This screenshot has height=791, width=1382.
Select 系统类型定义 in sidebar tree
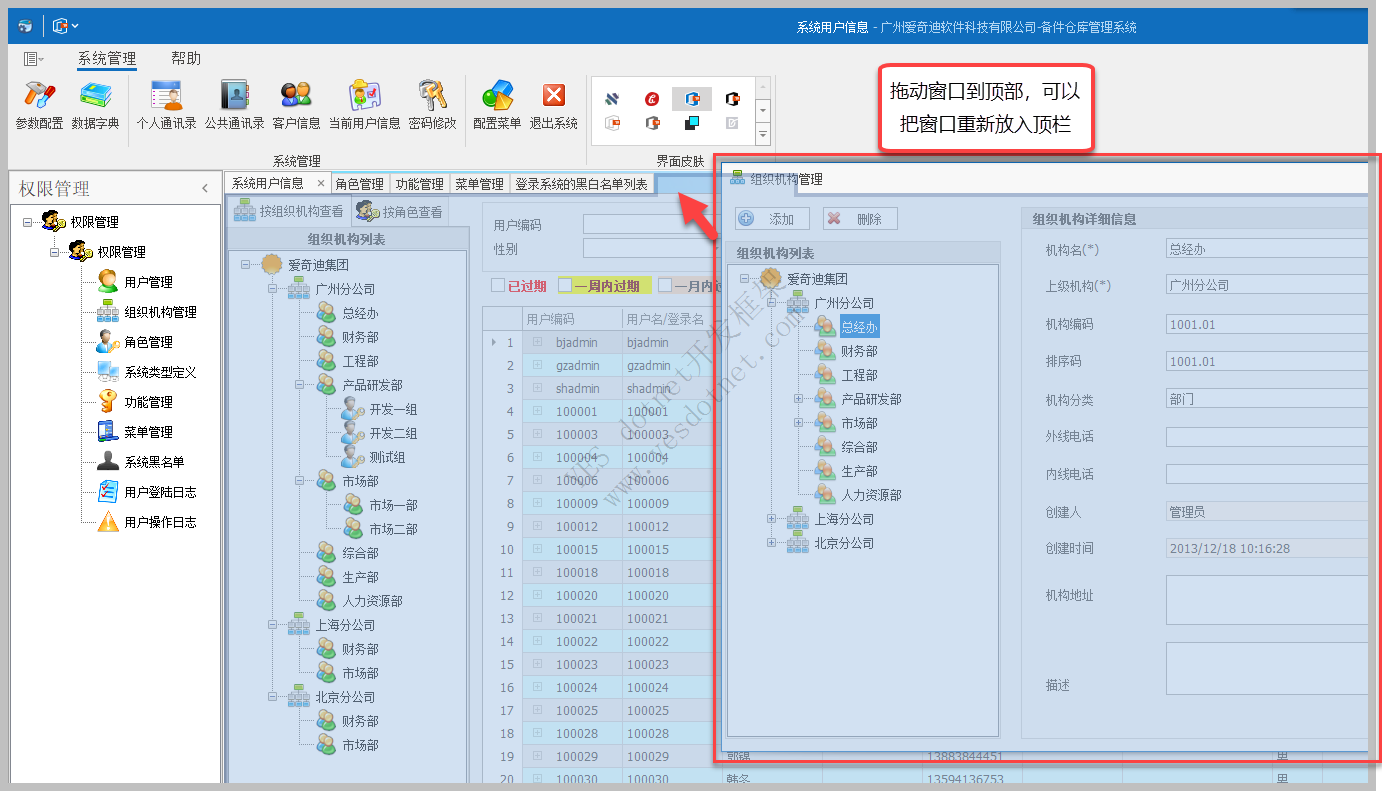(x=160, y=372)
